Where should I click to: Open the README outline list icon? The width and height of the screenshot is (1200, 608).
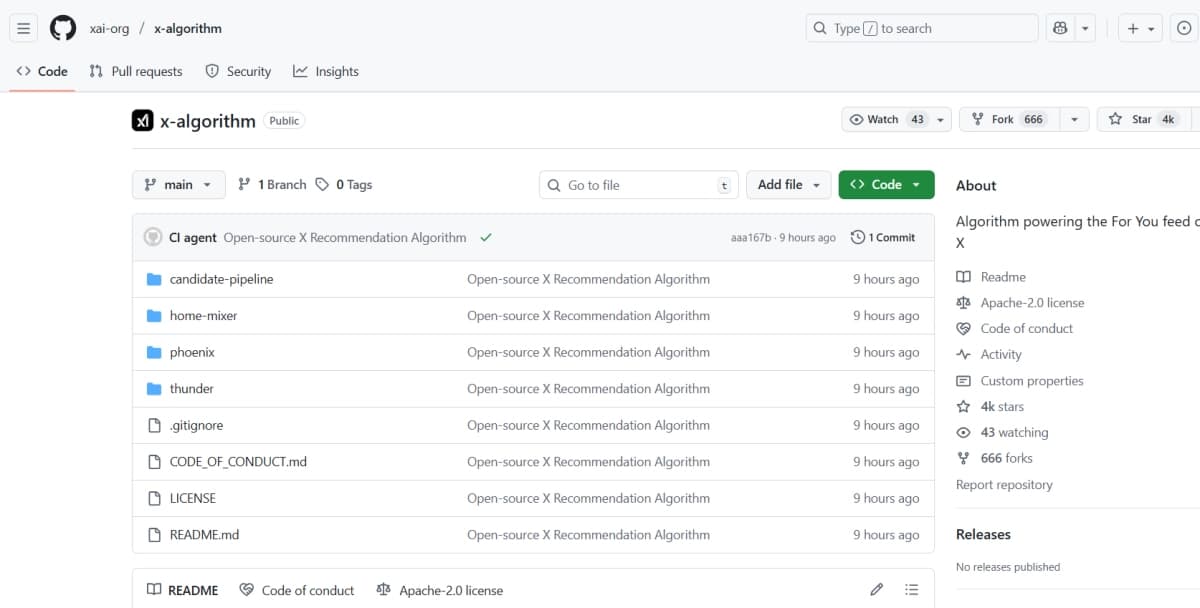click(x=911, y=590)
